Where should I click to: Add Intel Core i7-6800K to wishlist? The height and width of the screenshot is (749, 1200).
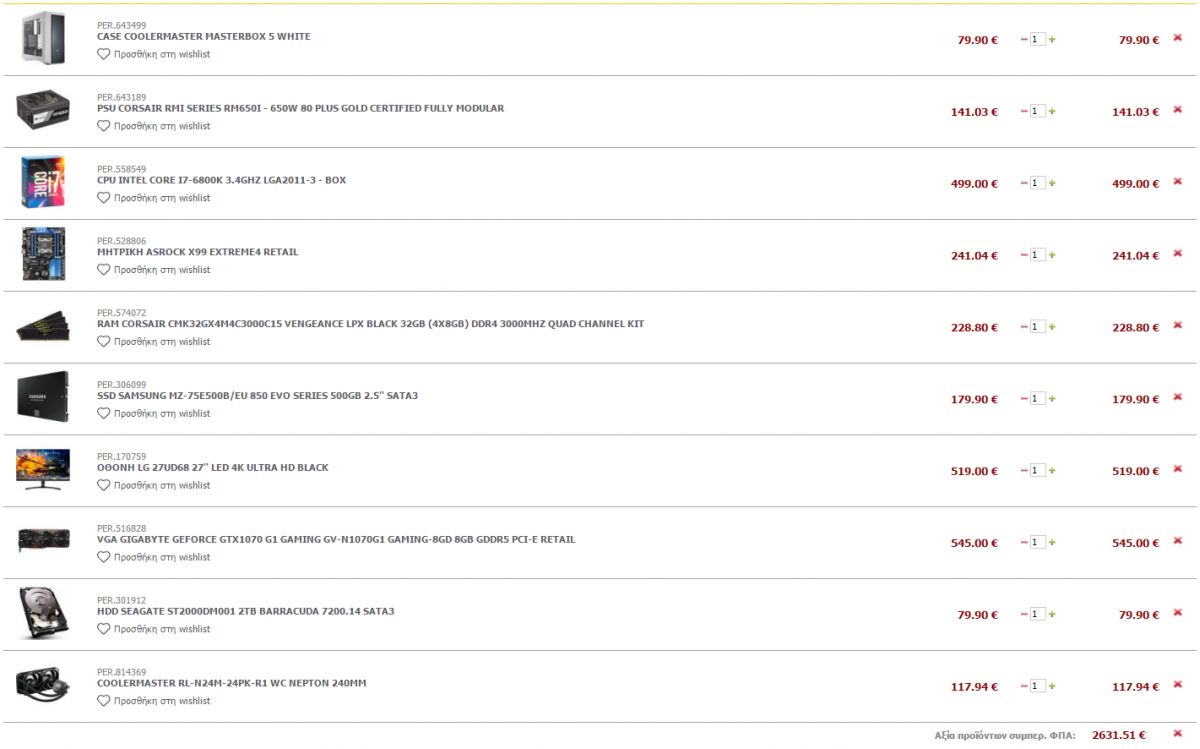154,198
